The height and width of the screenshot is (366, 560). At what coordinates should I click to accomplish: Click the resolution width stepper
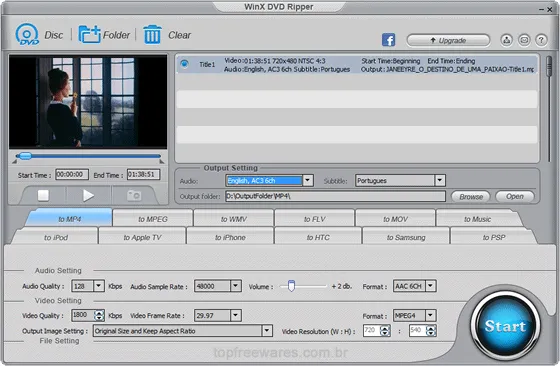pos(385,331)
